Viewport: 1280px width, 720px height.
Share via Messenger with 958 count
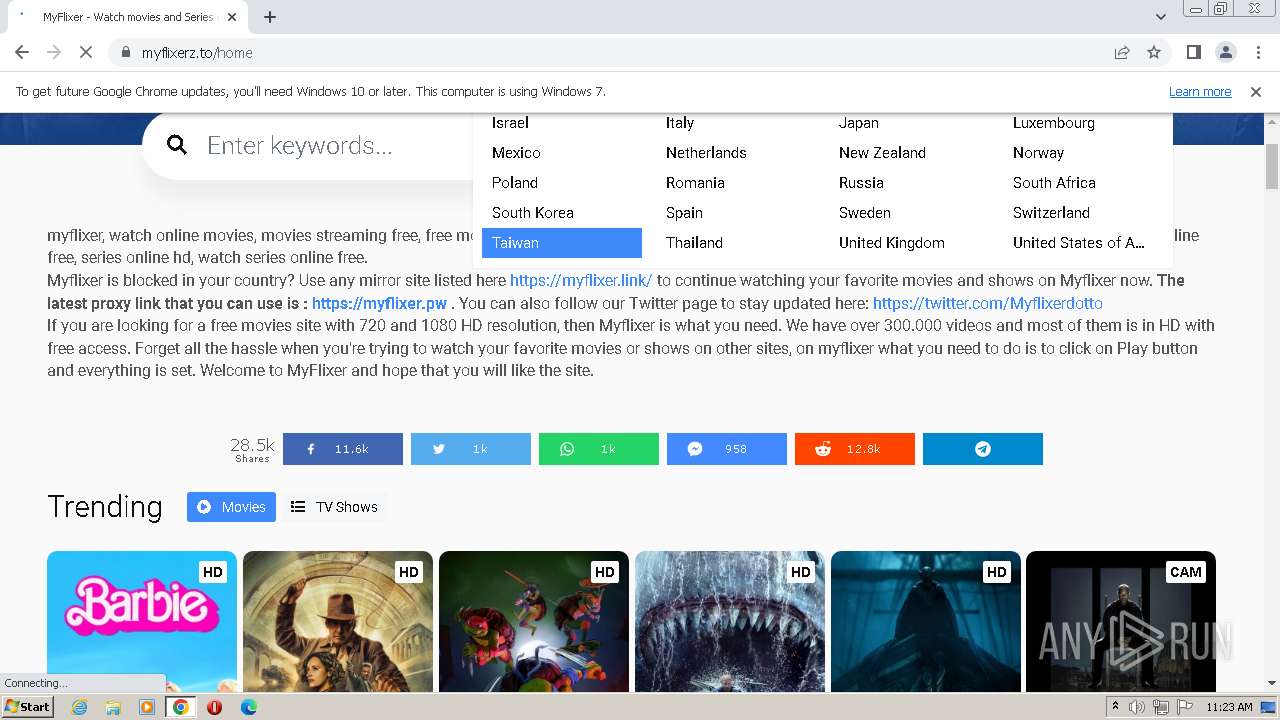pyautogui.click(x=727, y=449)
